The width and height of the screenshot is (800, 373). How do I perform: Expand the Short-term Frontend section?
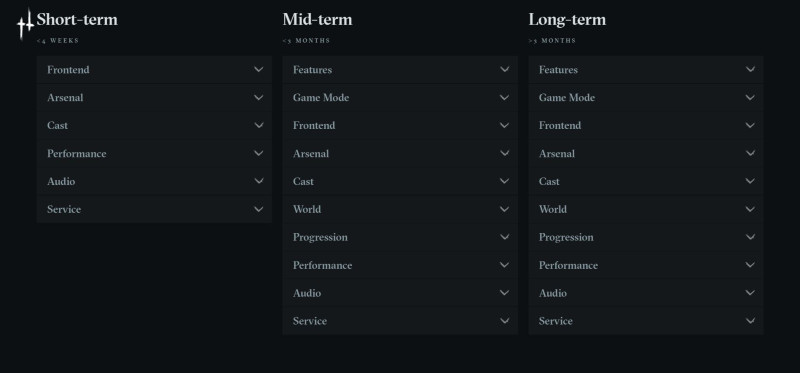pyautogui.click(x=154, y=69)
